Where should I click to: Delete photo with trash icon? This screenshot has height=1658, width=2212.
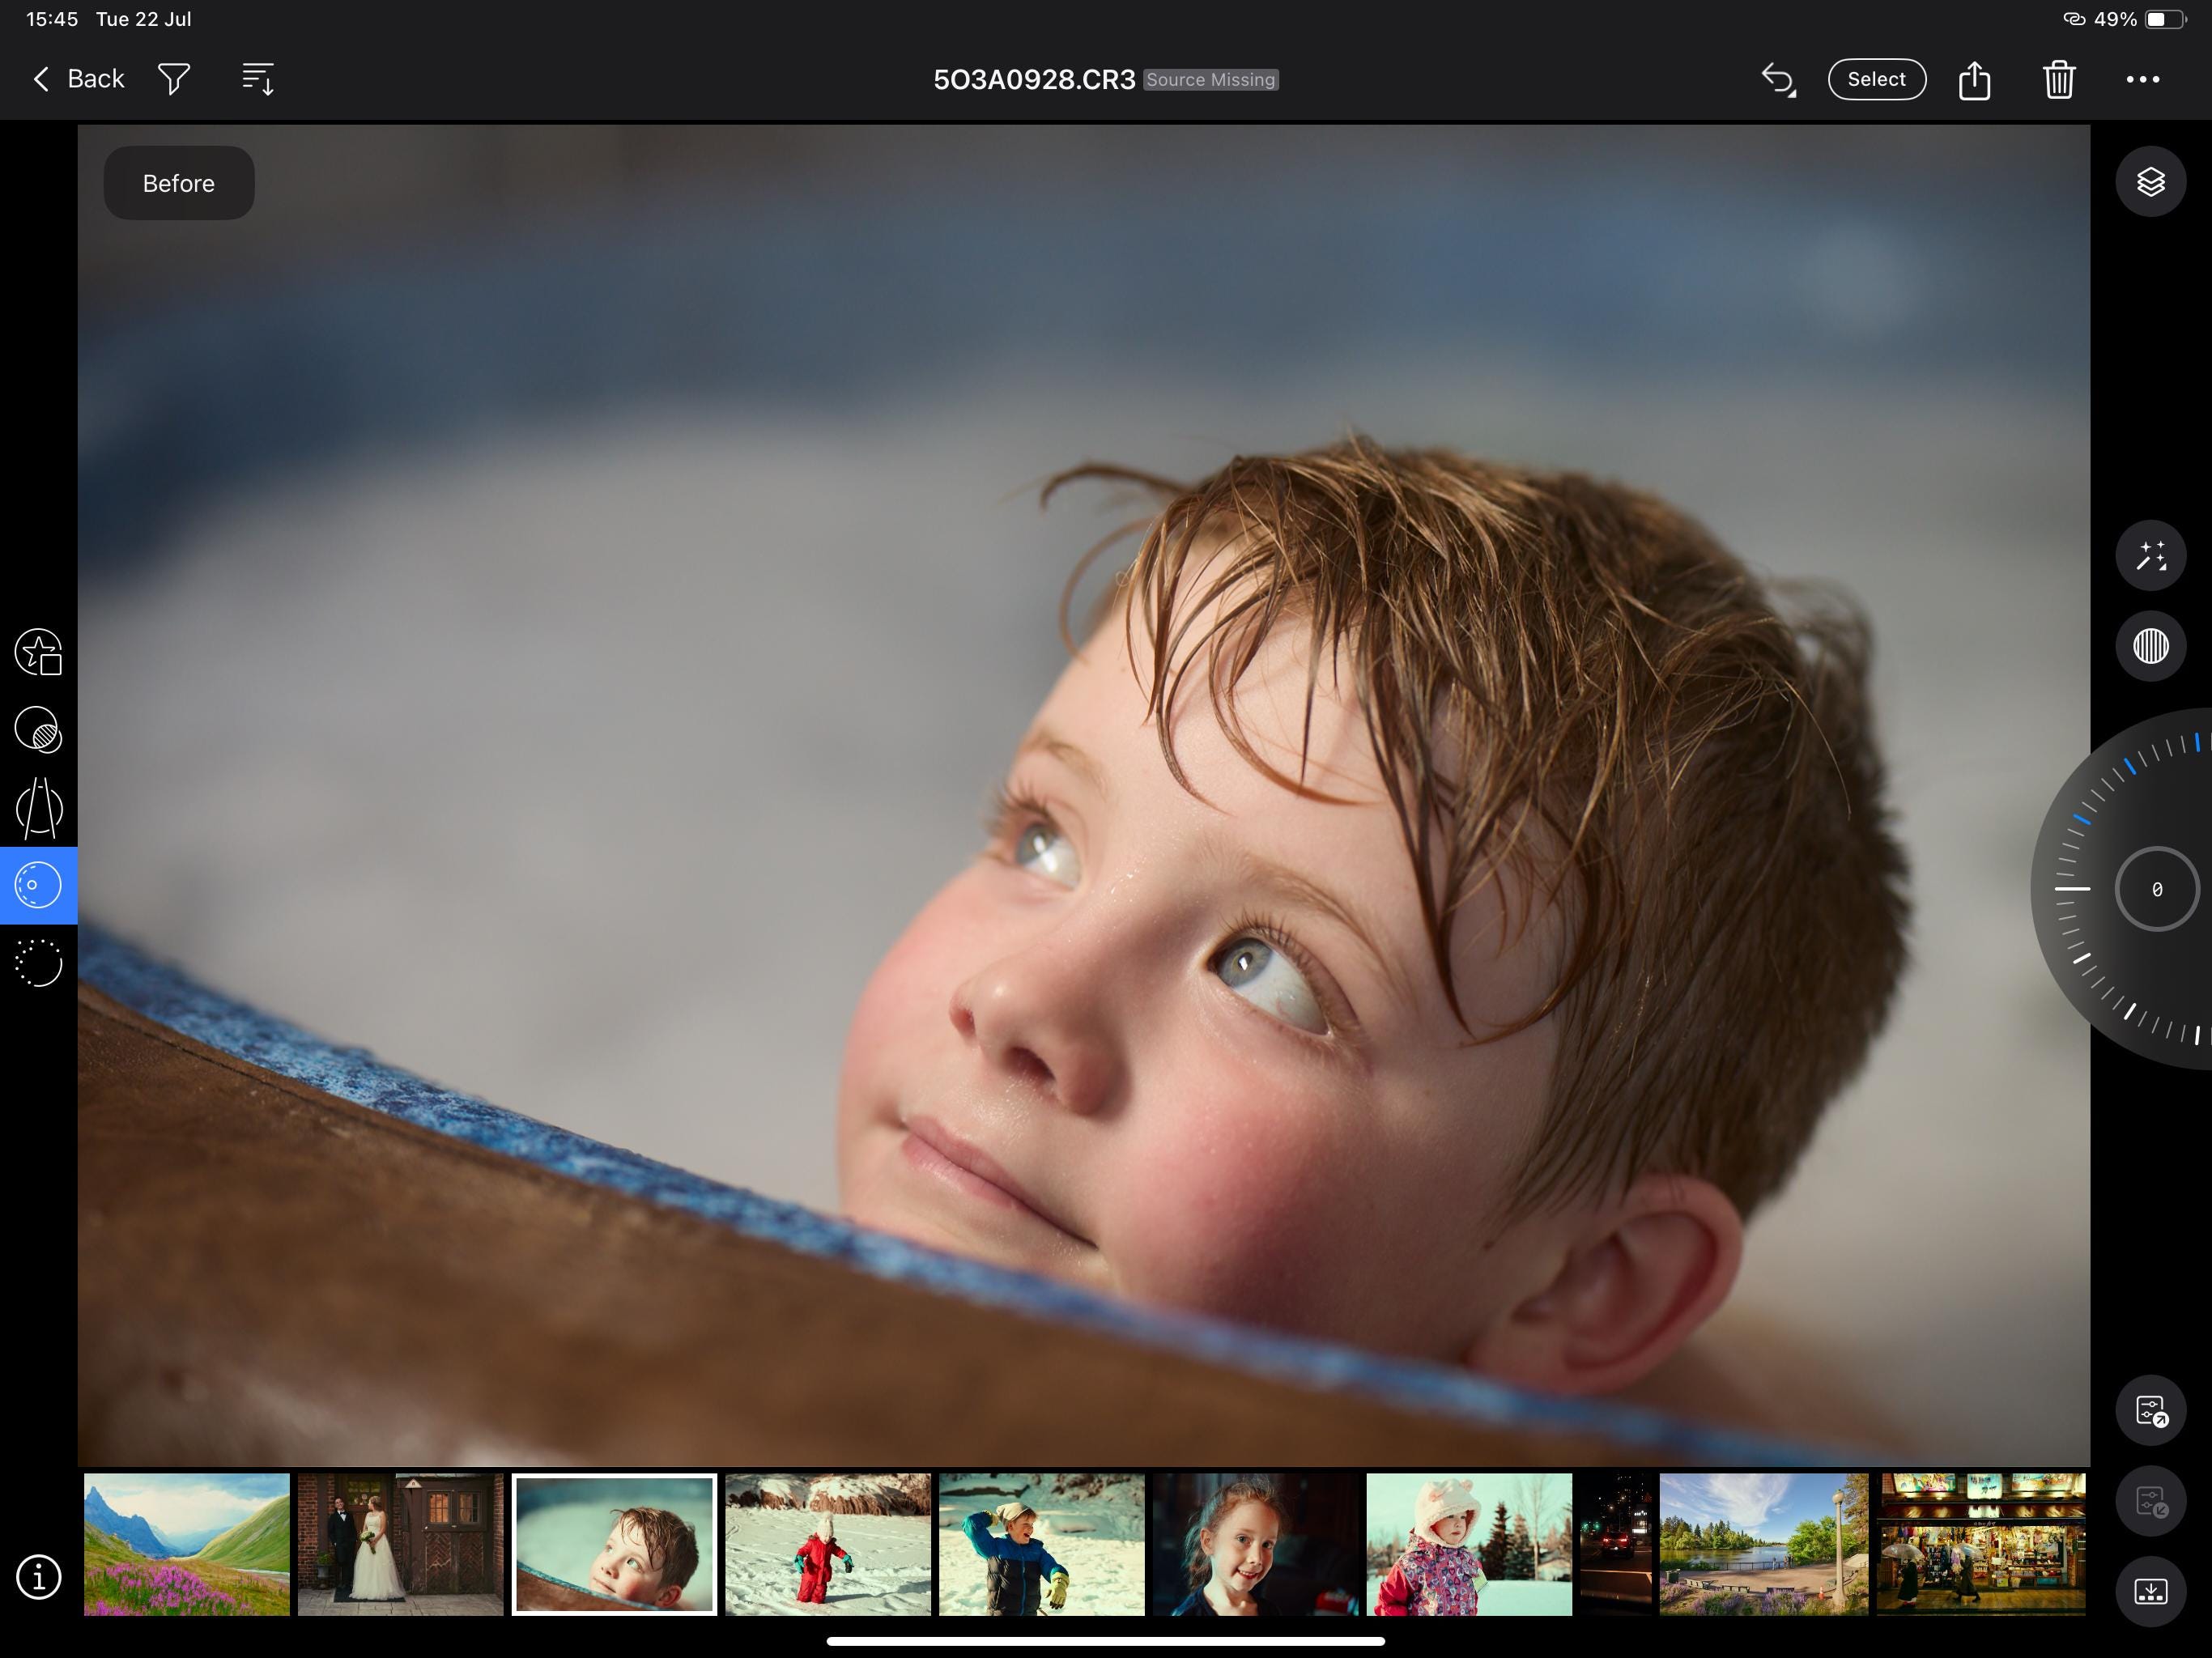click(x=2059, y=79)
